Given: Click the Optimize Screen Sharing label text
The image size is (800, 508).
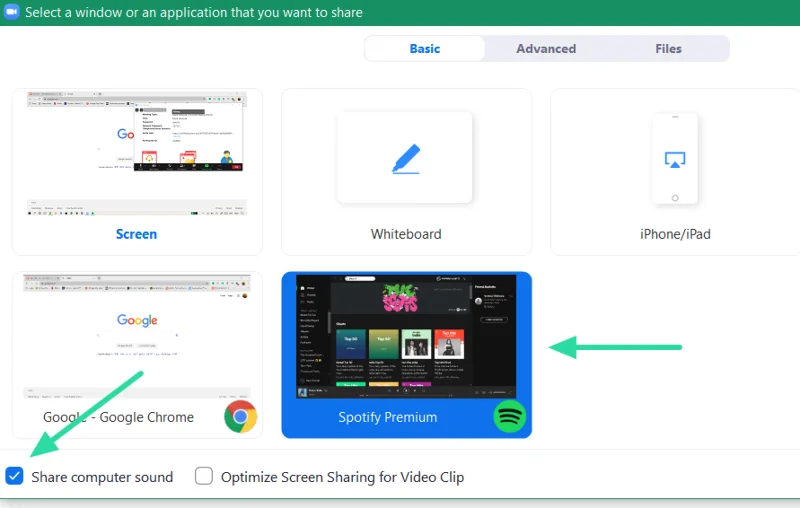Looking at the screenshot, I should (x=342, y=477).
